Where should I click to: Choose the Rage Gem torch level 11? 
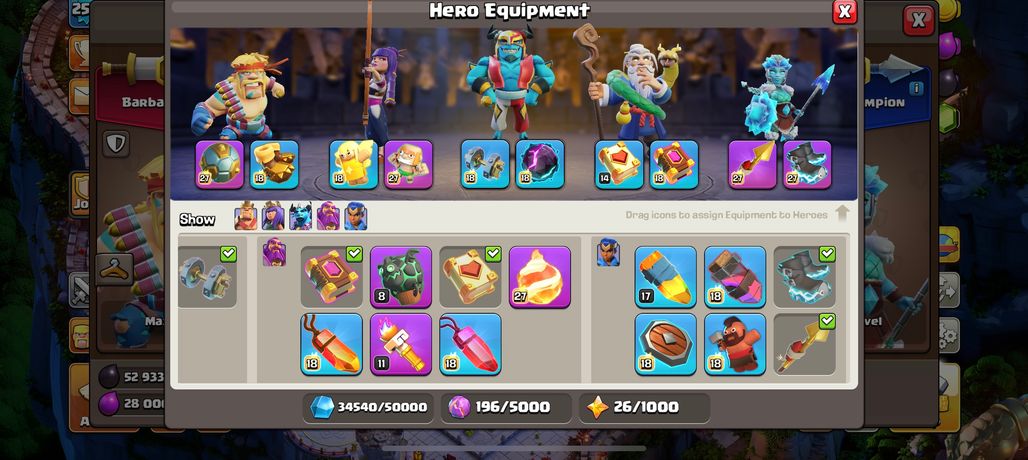(x=401, y=344)
